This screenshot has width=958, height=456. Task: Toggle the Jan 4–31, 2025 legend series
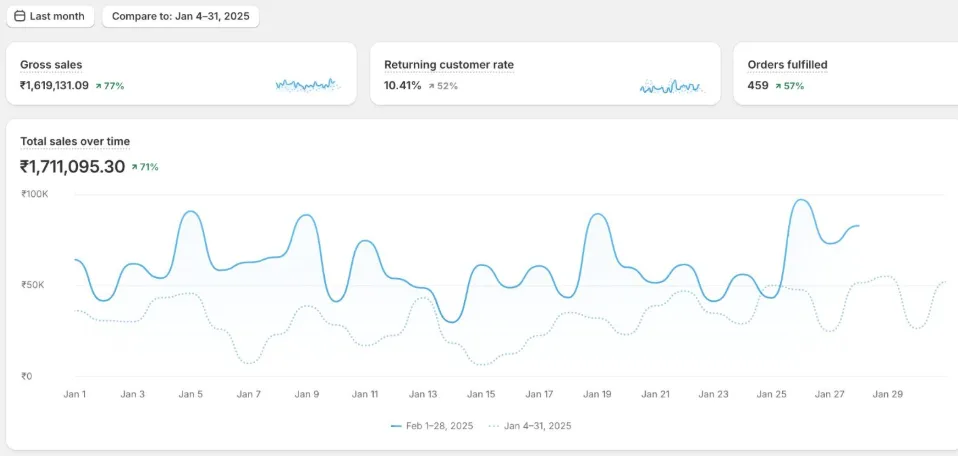coord(530,426)
